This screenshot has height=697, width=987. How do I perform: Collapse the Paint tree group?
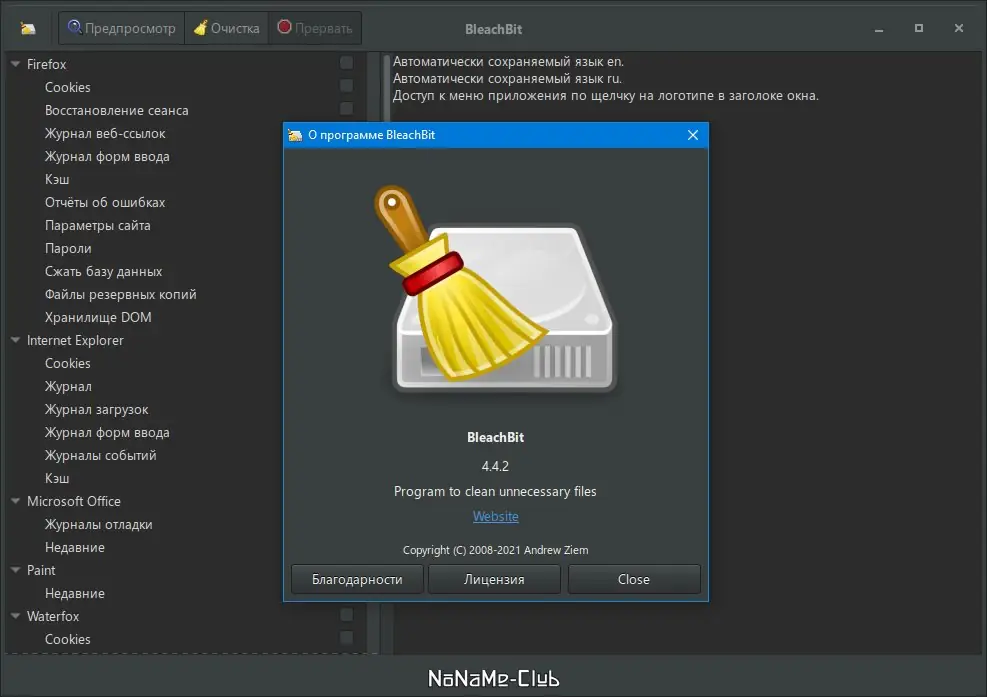point(16,570)
